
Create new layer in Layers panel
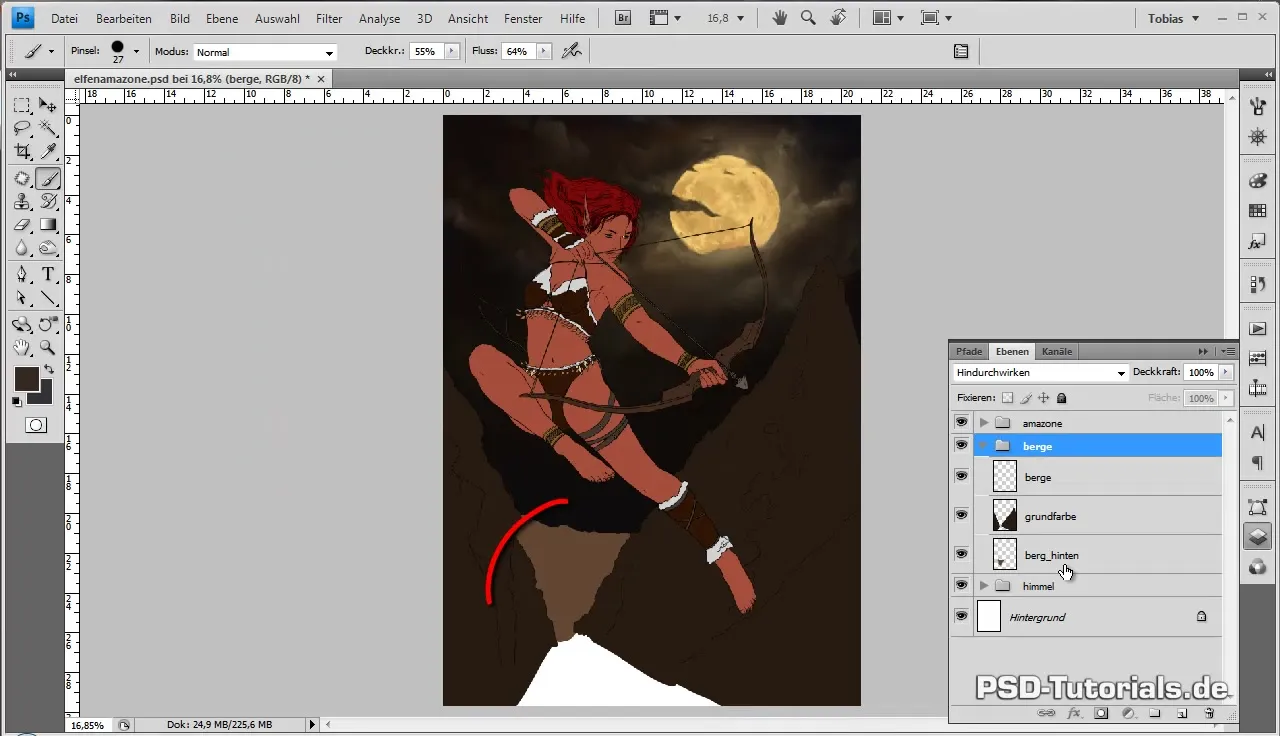point(1181,713)
